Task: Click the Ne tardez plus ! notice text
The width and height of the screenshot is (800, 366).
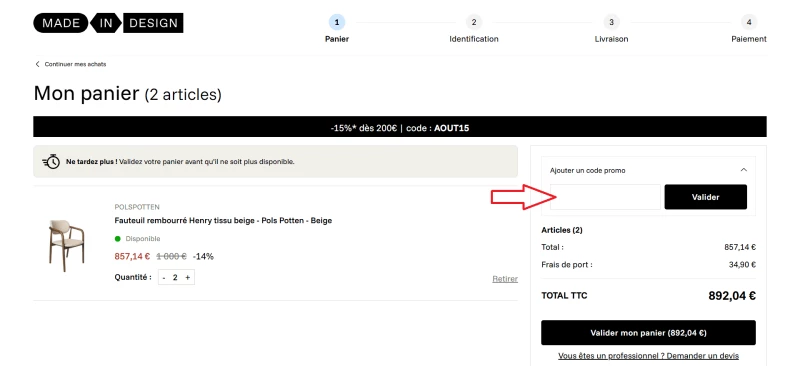Action: (x=180, y=161)
